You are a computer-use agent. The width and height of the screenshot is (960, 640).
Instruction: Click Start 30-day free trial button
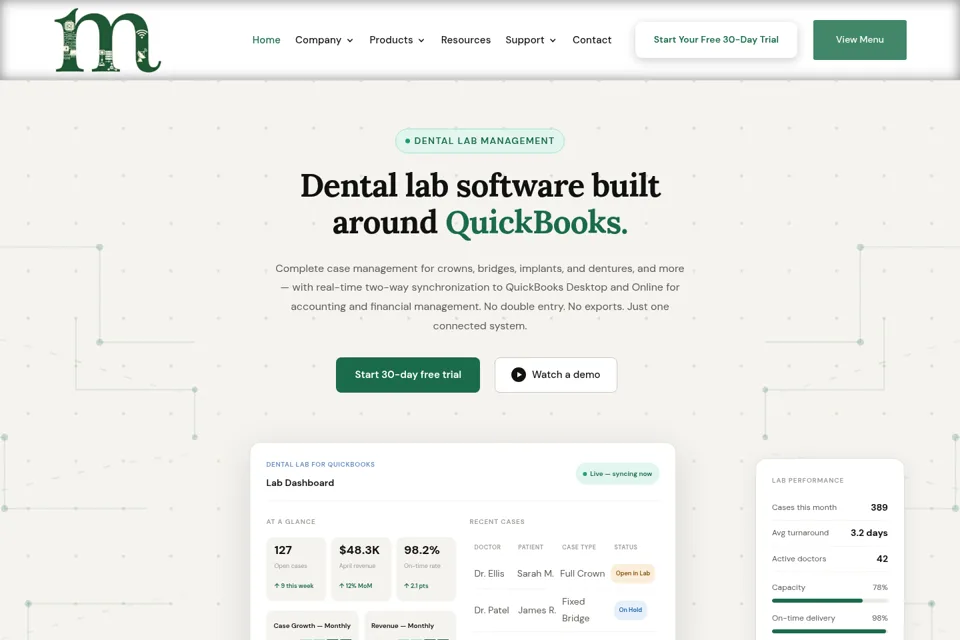(408, 375)
